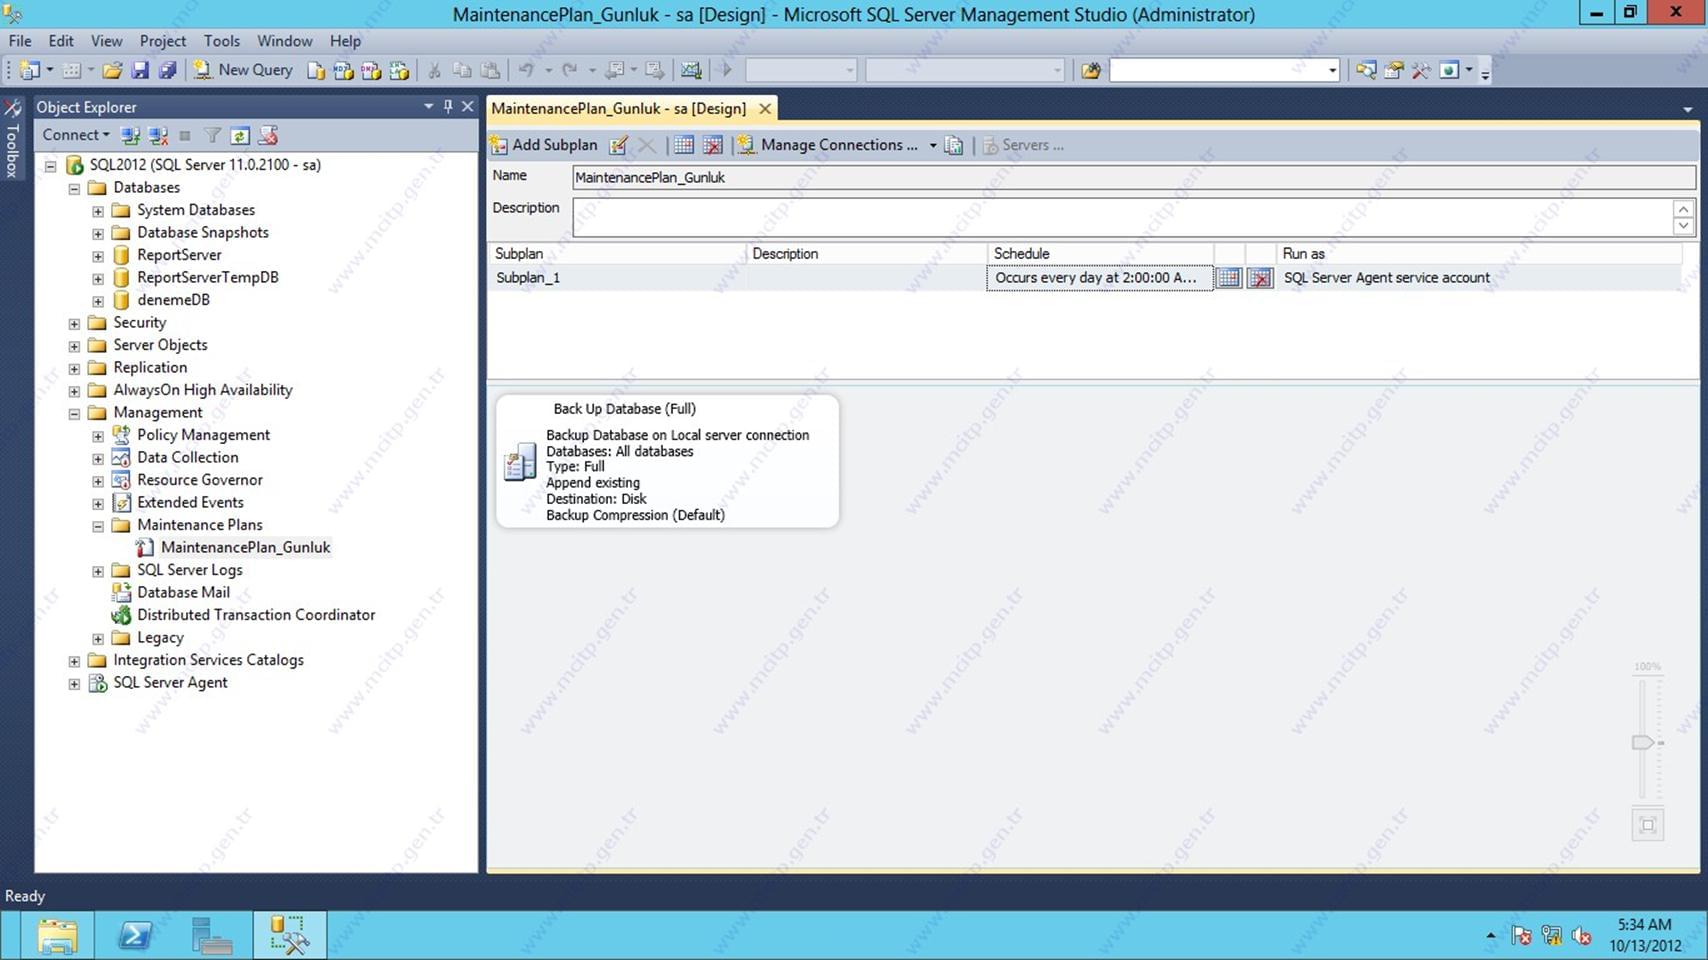
Task: Click the Disconnect icon in Object Explorer
Action: pyautogui.click(x=158, y=135)
